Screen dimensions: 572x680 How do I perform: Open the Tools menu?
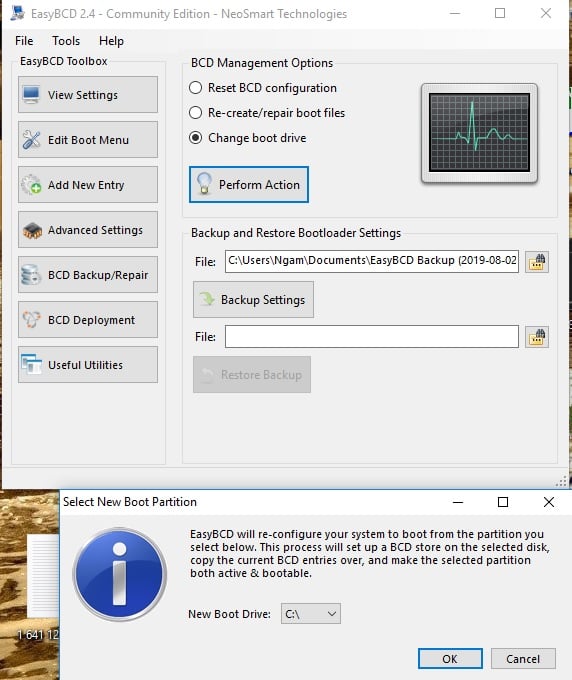(x=66, y=41)
